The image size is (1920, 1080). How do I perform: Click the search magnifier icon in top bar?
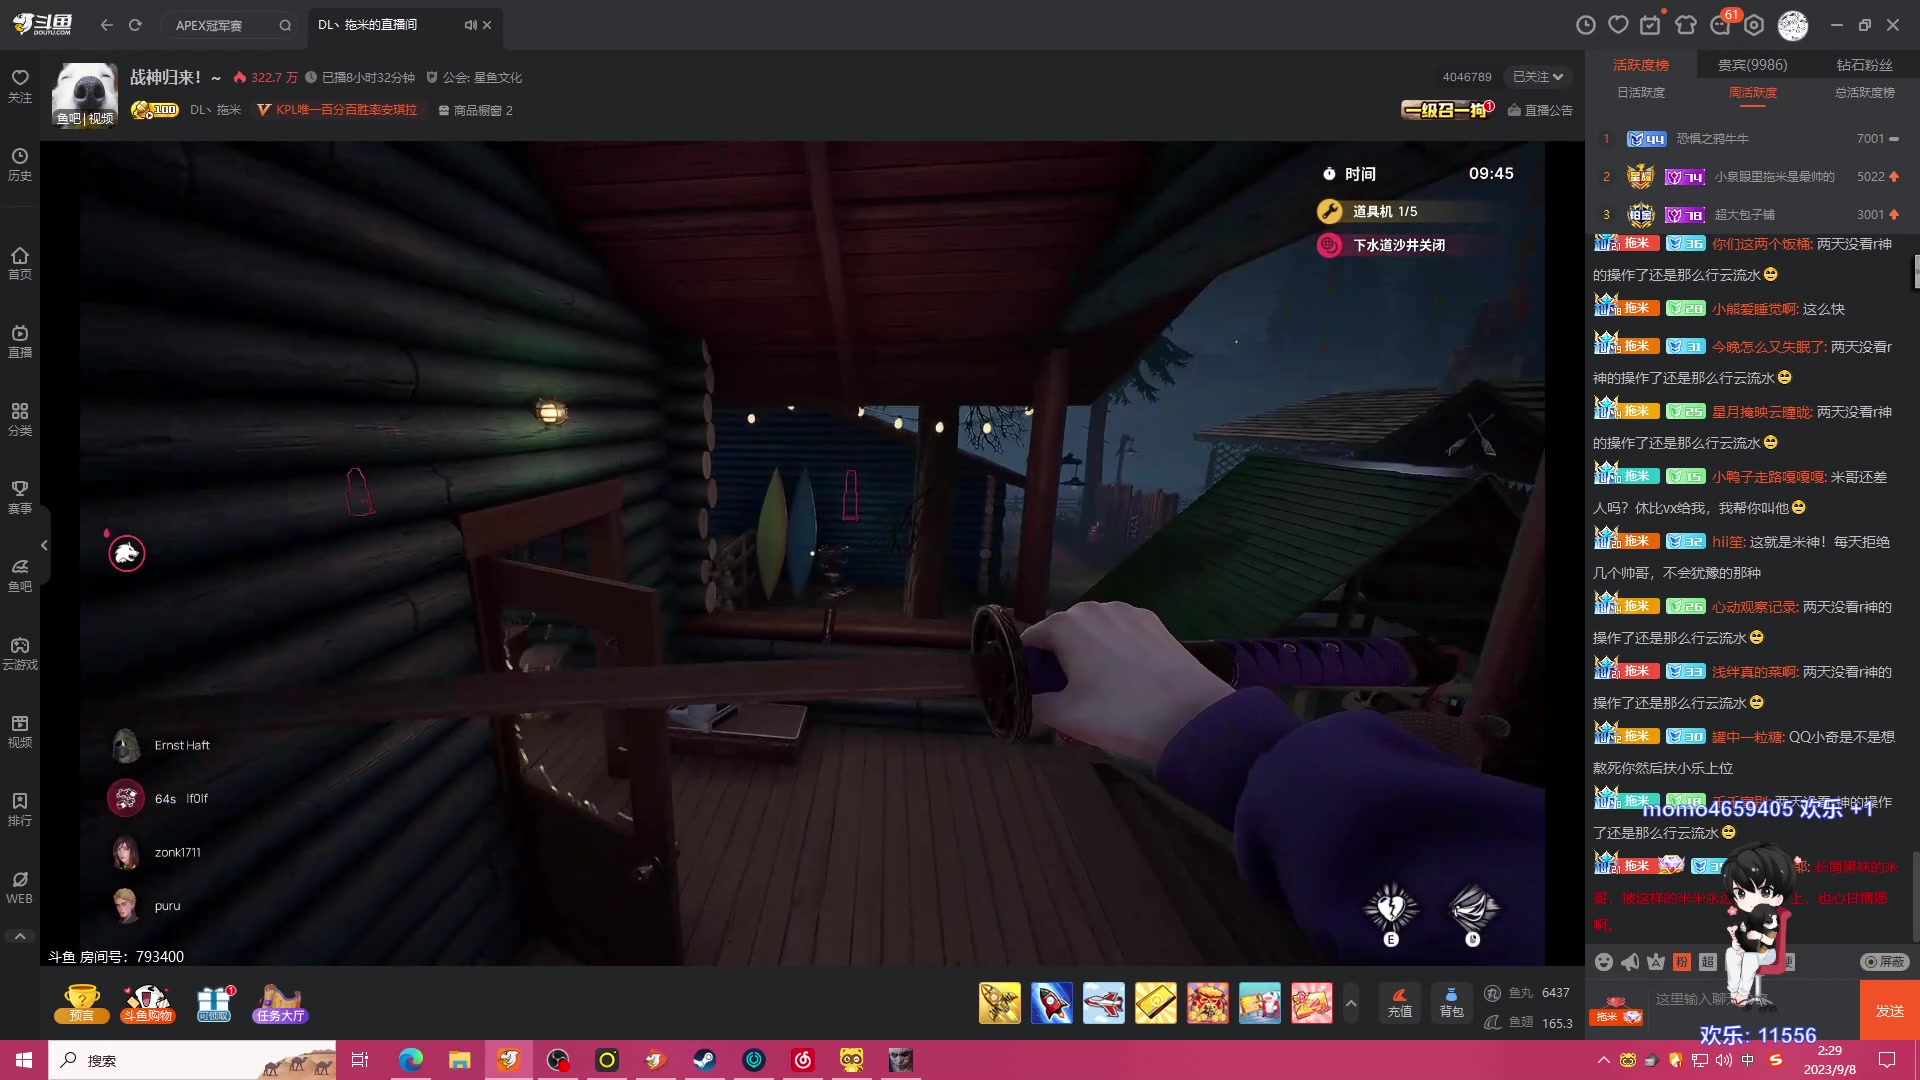pos(285,25)
